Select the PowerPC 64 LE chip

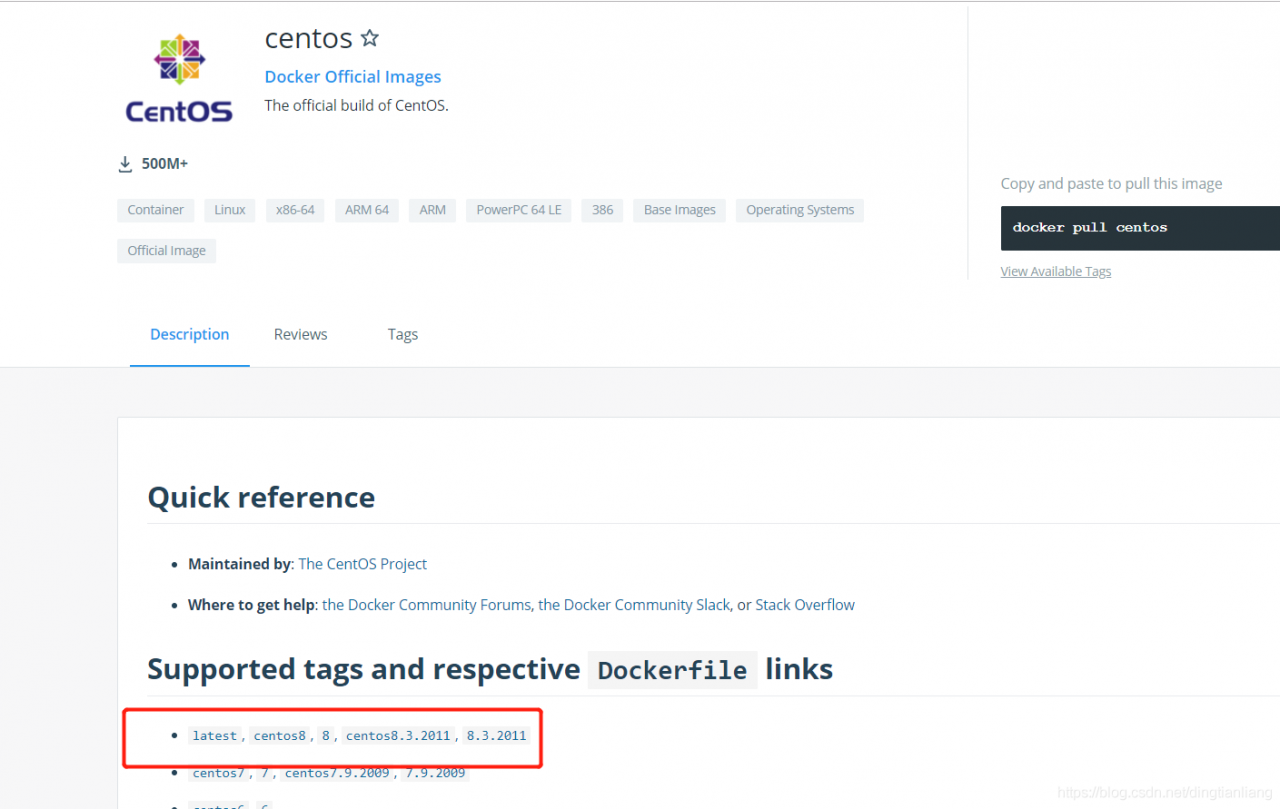[x=519, y=210]
